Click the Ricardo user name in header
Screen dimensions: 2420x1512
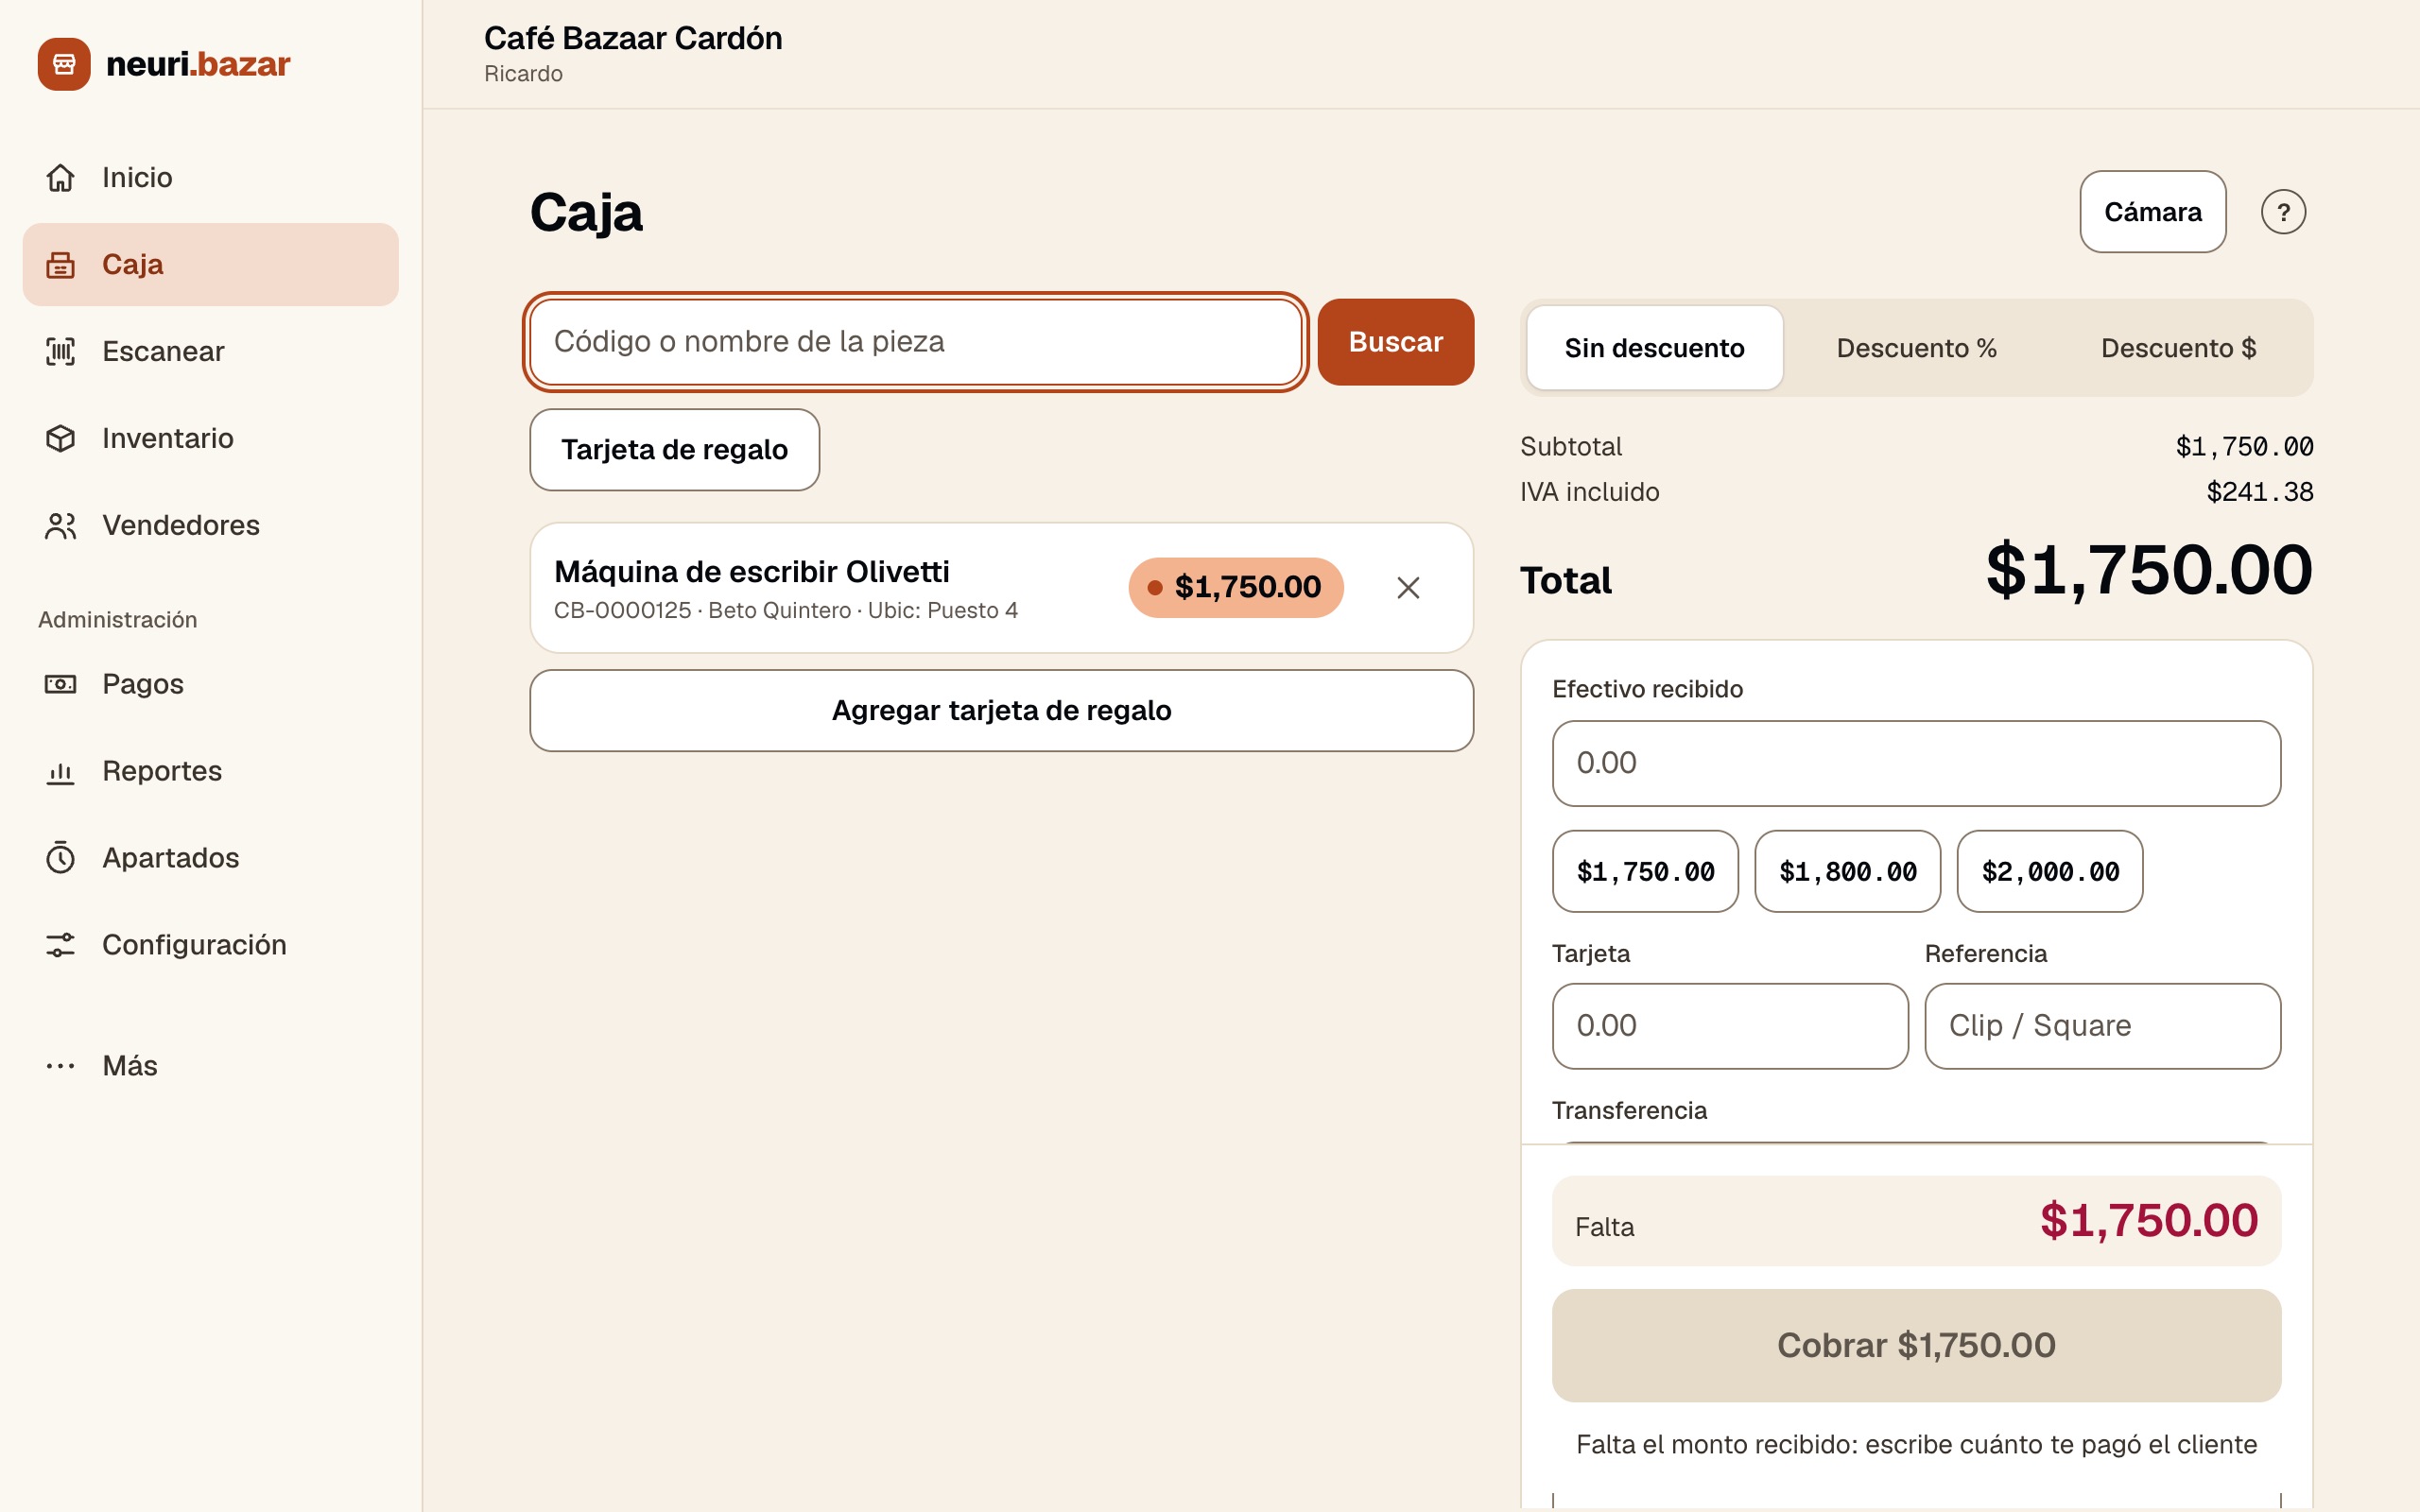click(x=523, y=74)
